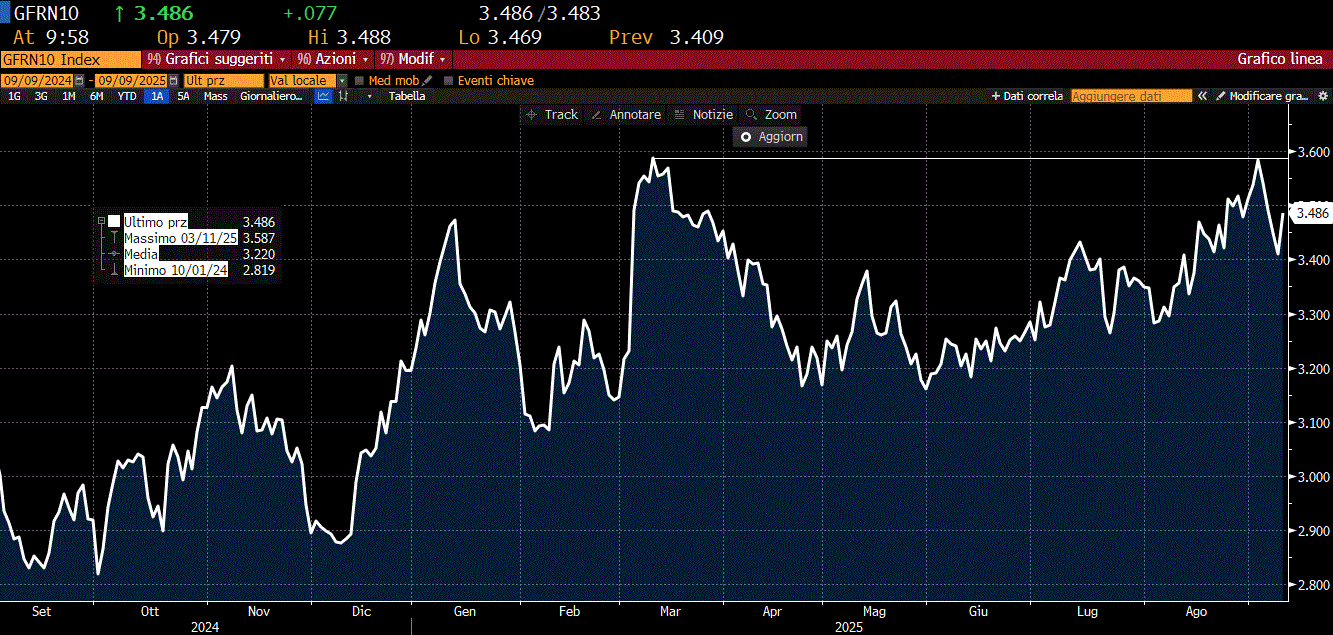Toggle the Med mob checkbox

point(360,81)
